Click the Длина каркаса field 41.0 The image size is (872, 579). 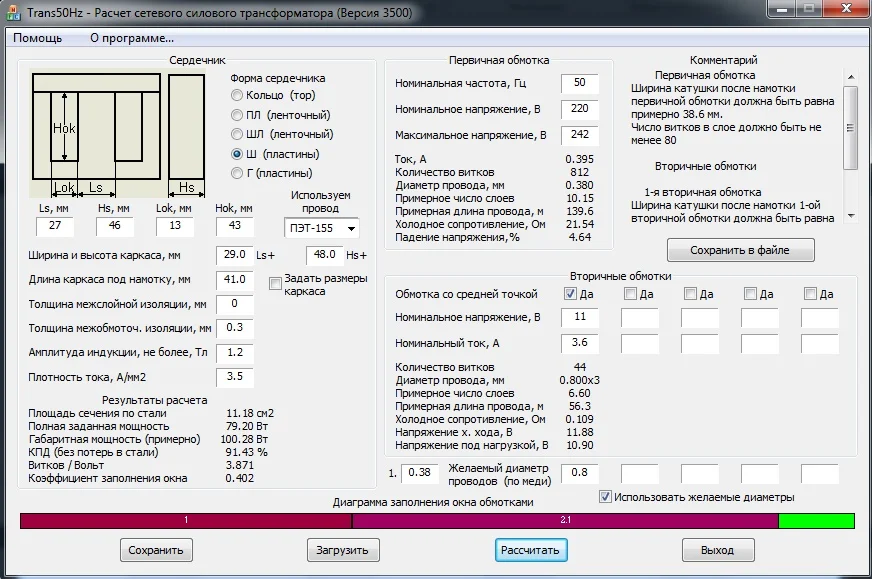[x=235, y=280]
